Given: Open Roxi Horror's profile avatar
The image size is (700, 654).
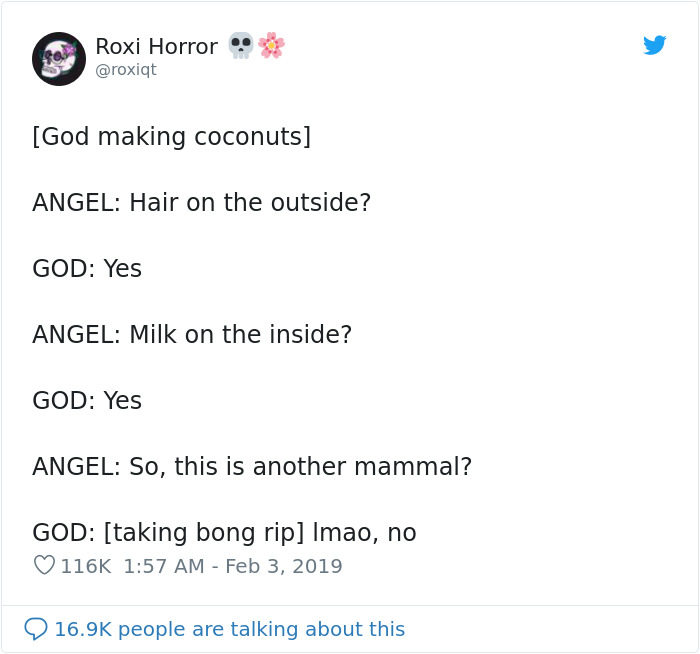Looking at the screenshot, I should click(59, 58).
